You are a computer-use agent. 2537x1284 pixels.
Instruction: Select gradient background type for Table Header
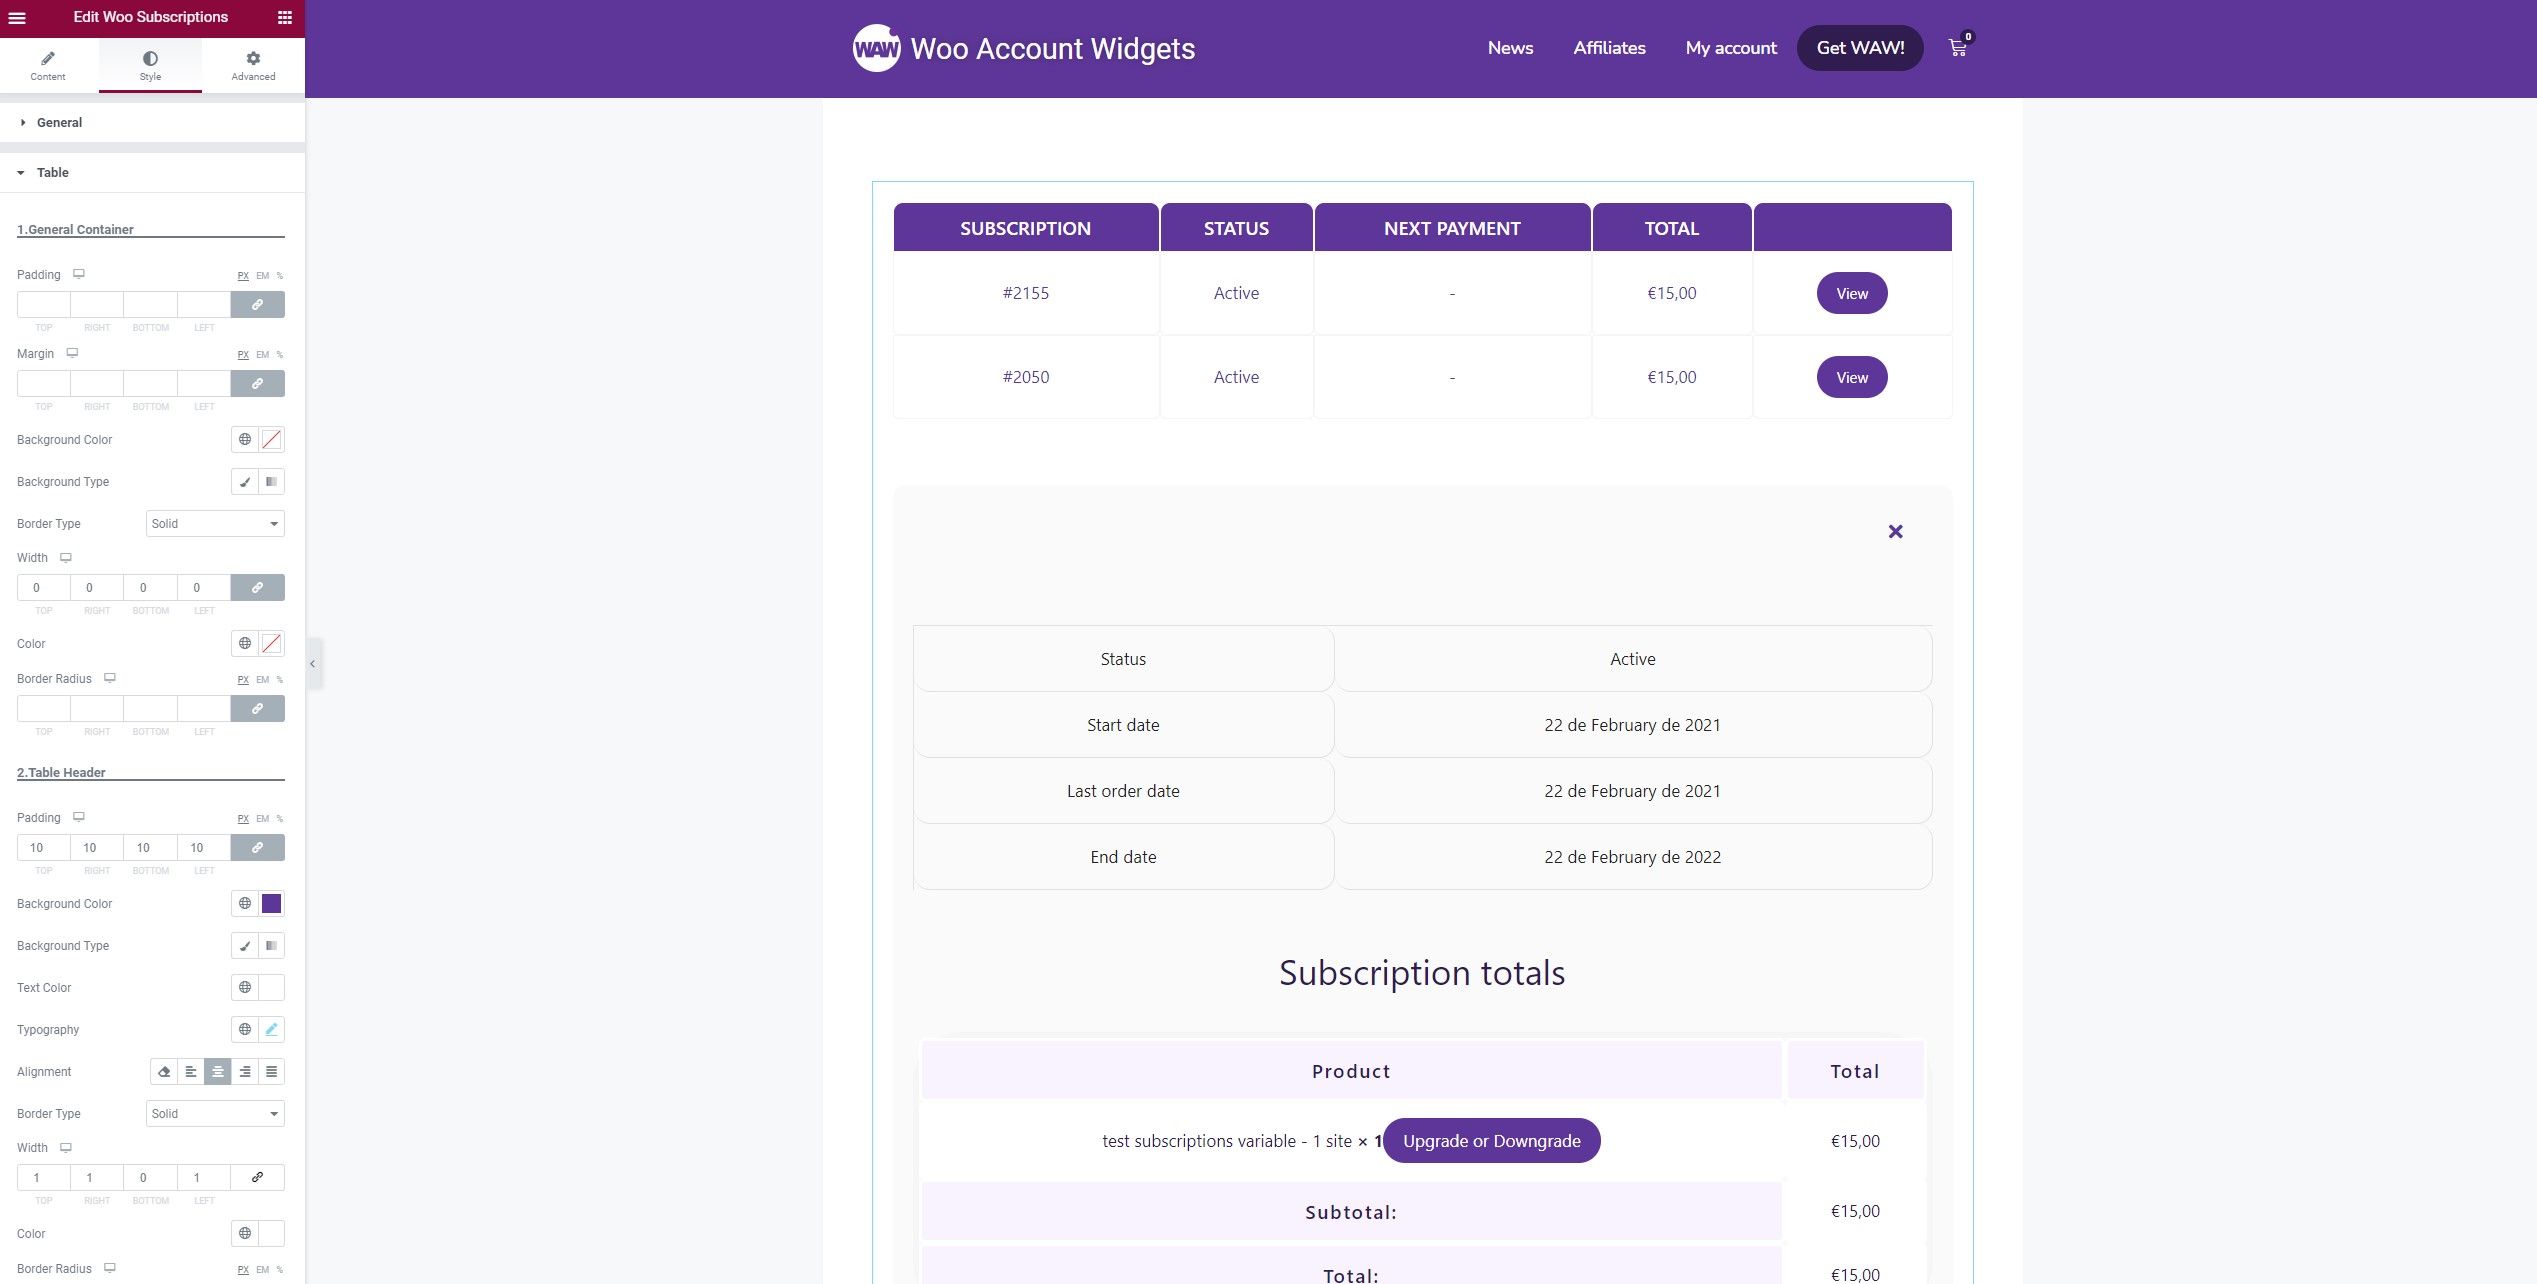point(271,945)
